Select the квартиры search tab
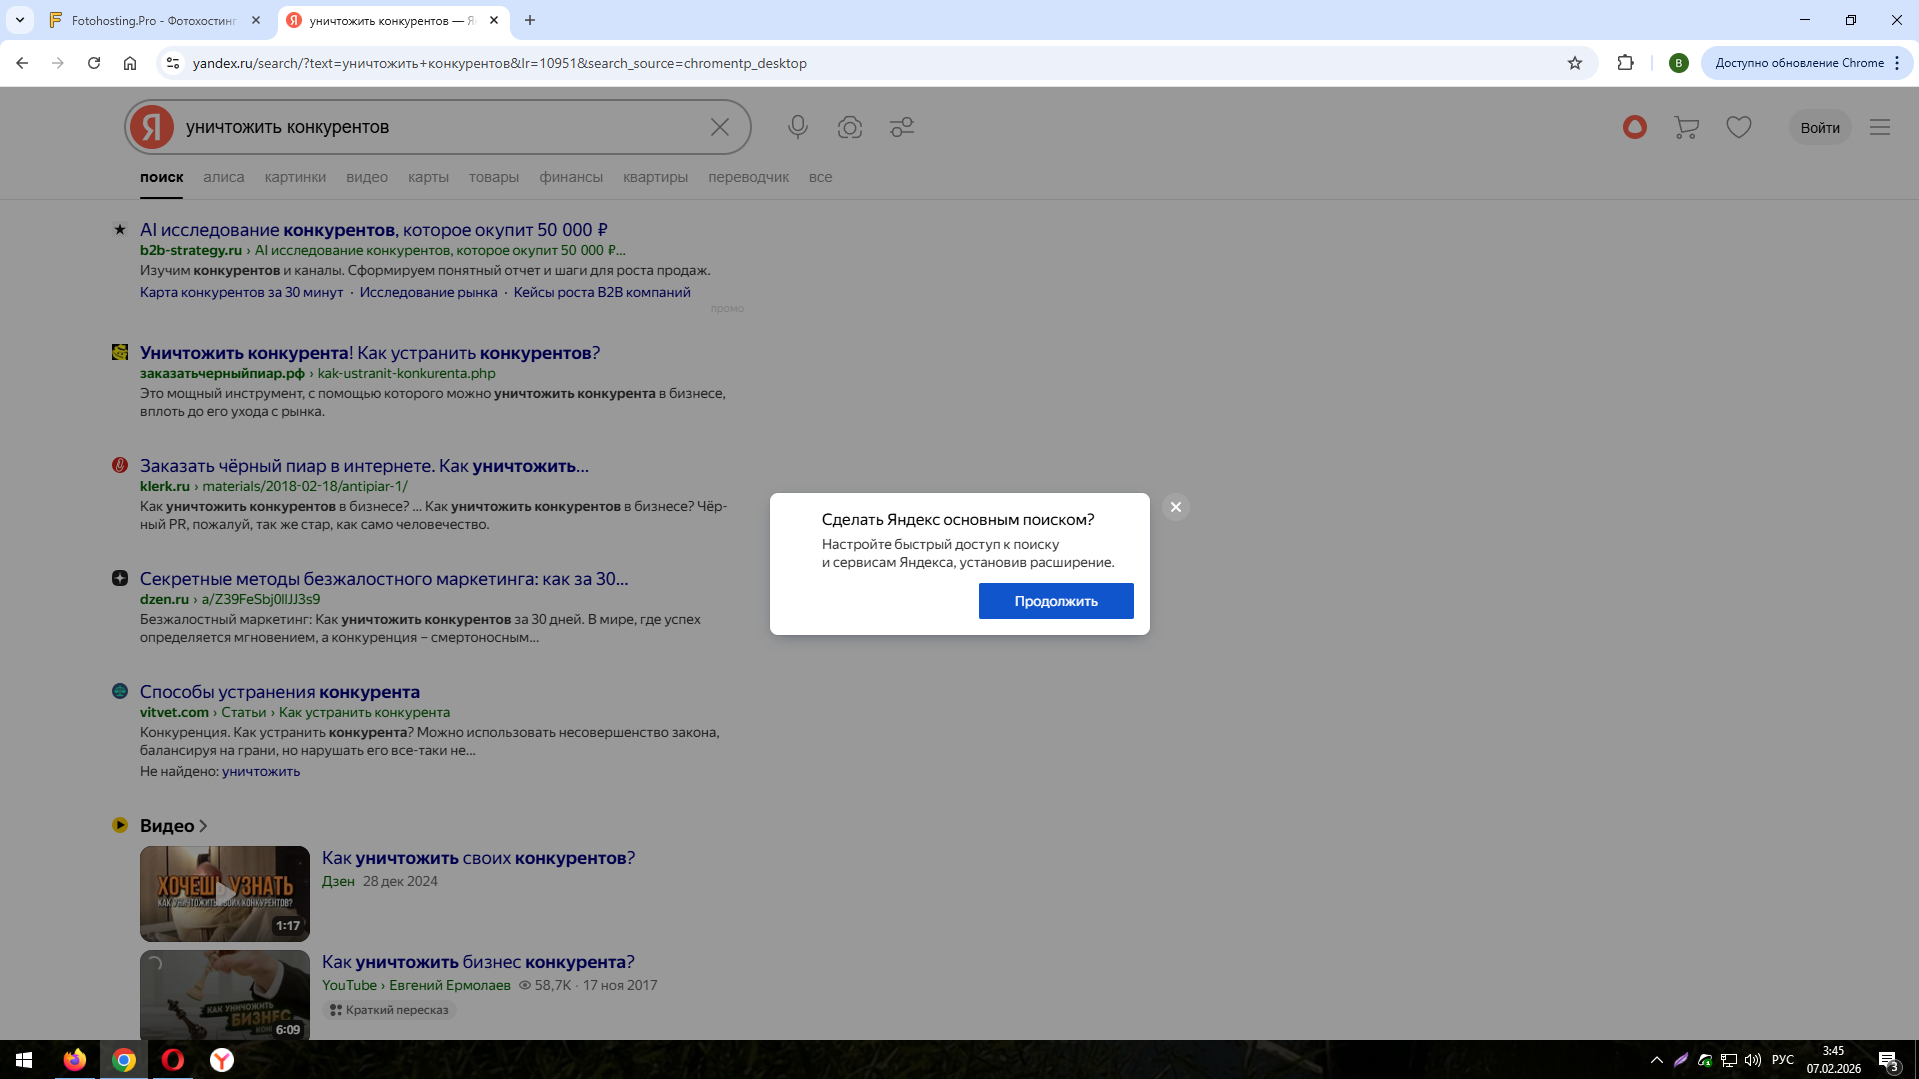This screenshot has width=1919, height=1079. click(656, 177)
